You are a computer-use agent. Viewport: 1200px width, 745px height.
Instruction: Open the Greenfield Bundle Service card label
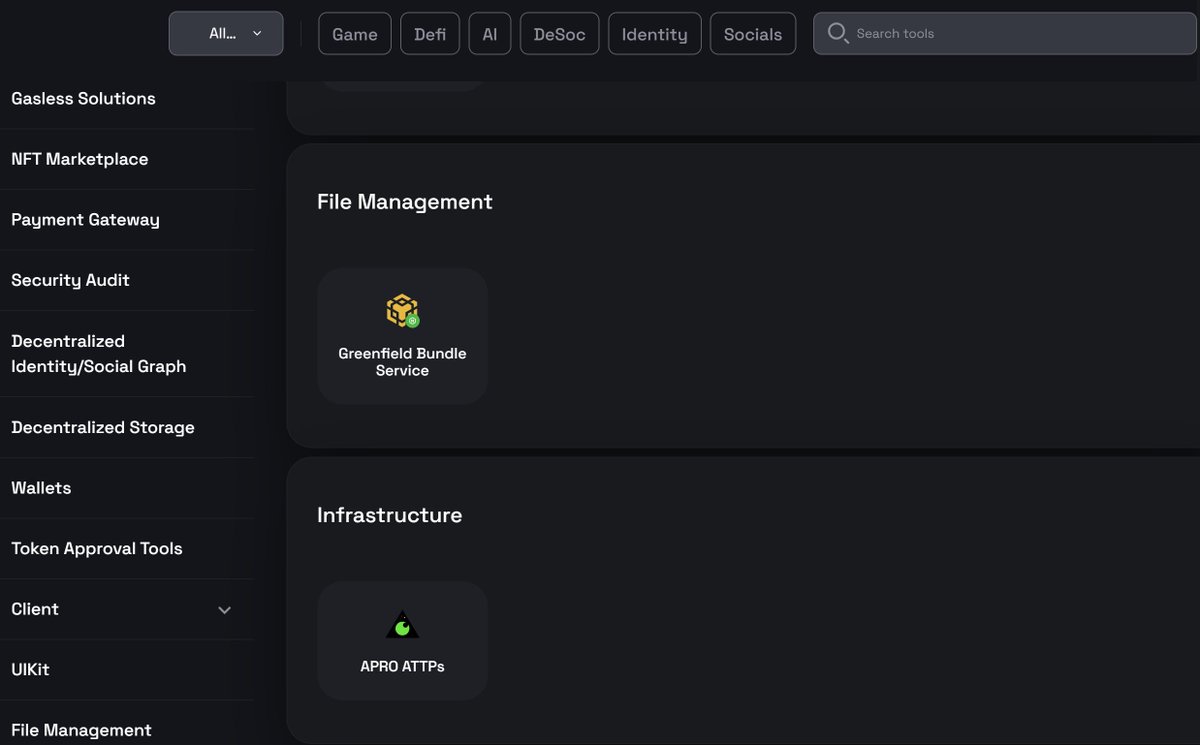(402, 362)
